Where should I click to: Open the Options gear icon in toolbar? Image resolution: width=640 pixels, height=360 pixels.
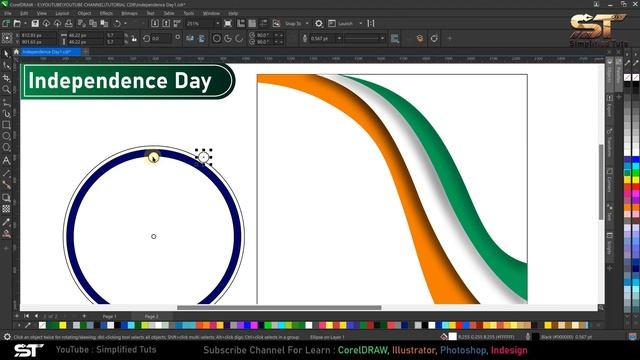(x=319, y=24)
